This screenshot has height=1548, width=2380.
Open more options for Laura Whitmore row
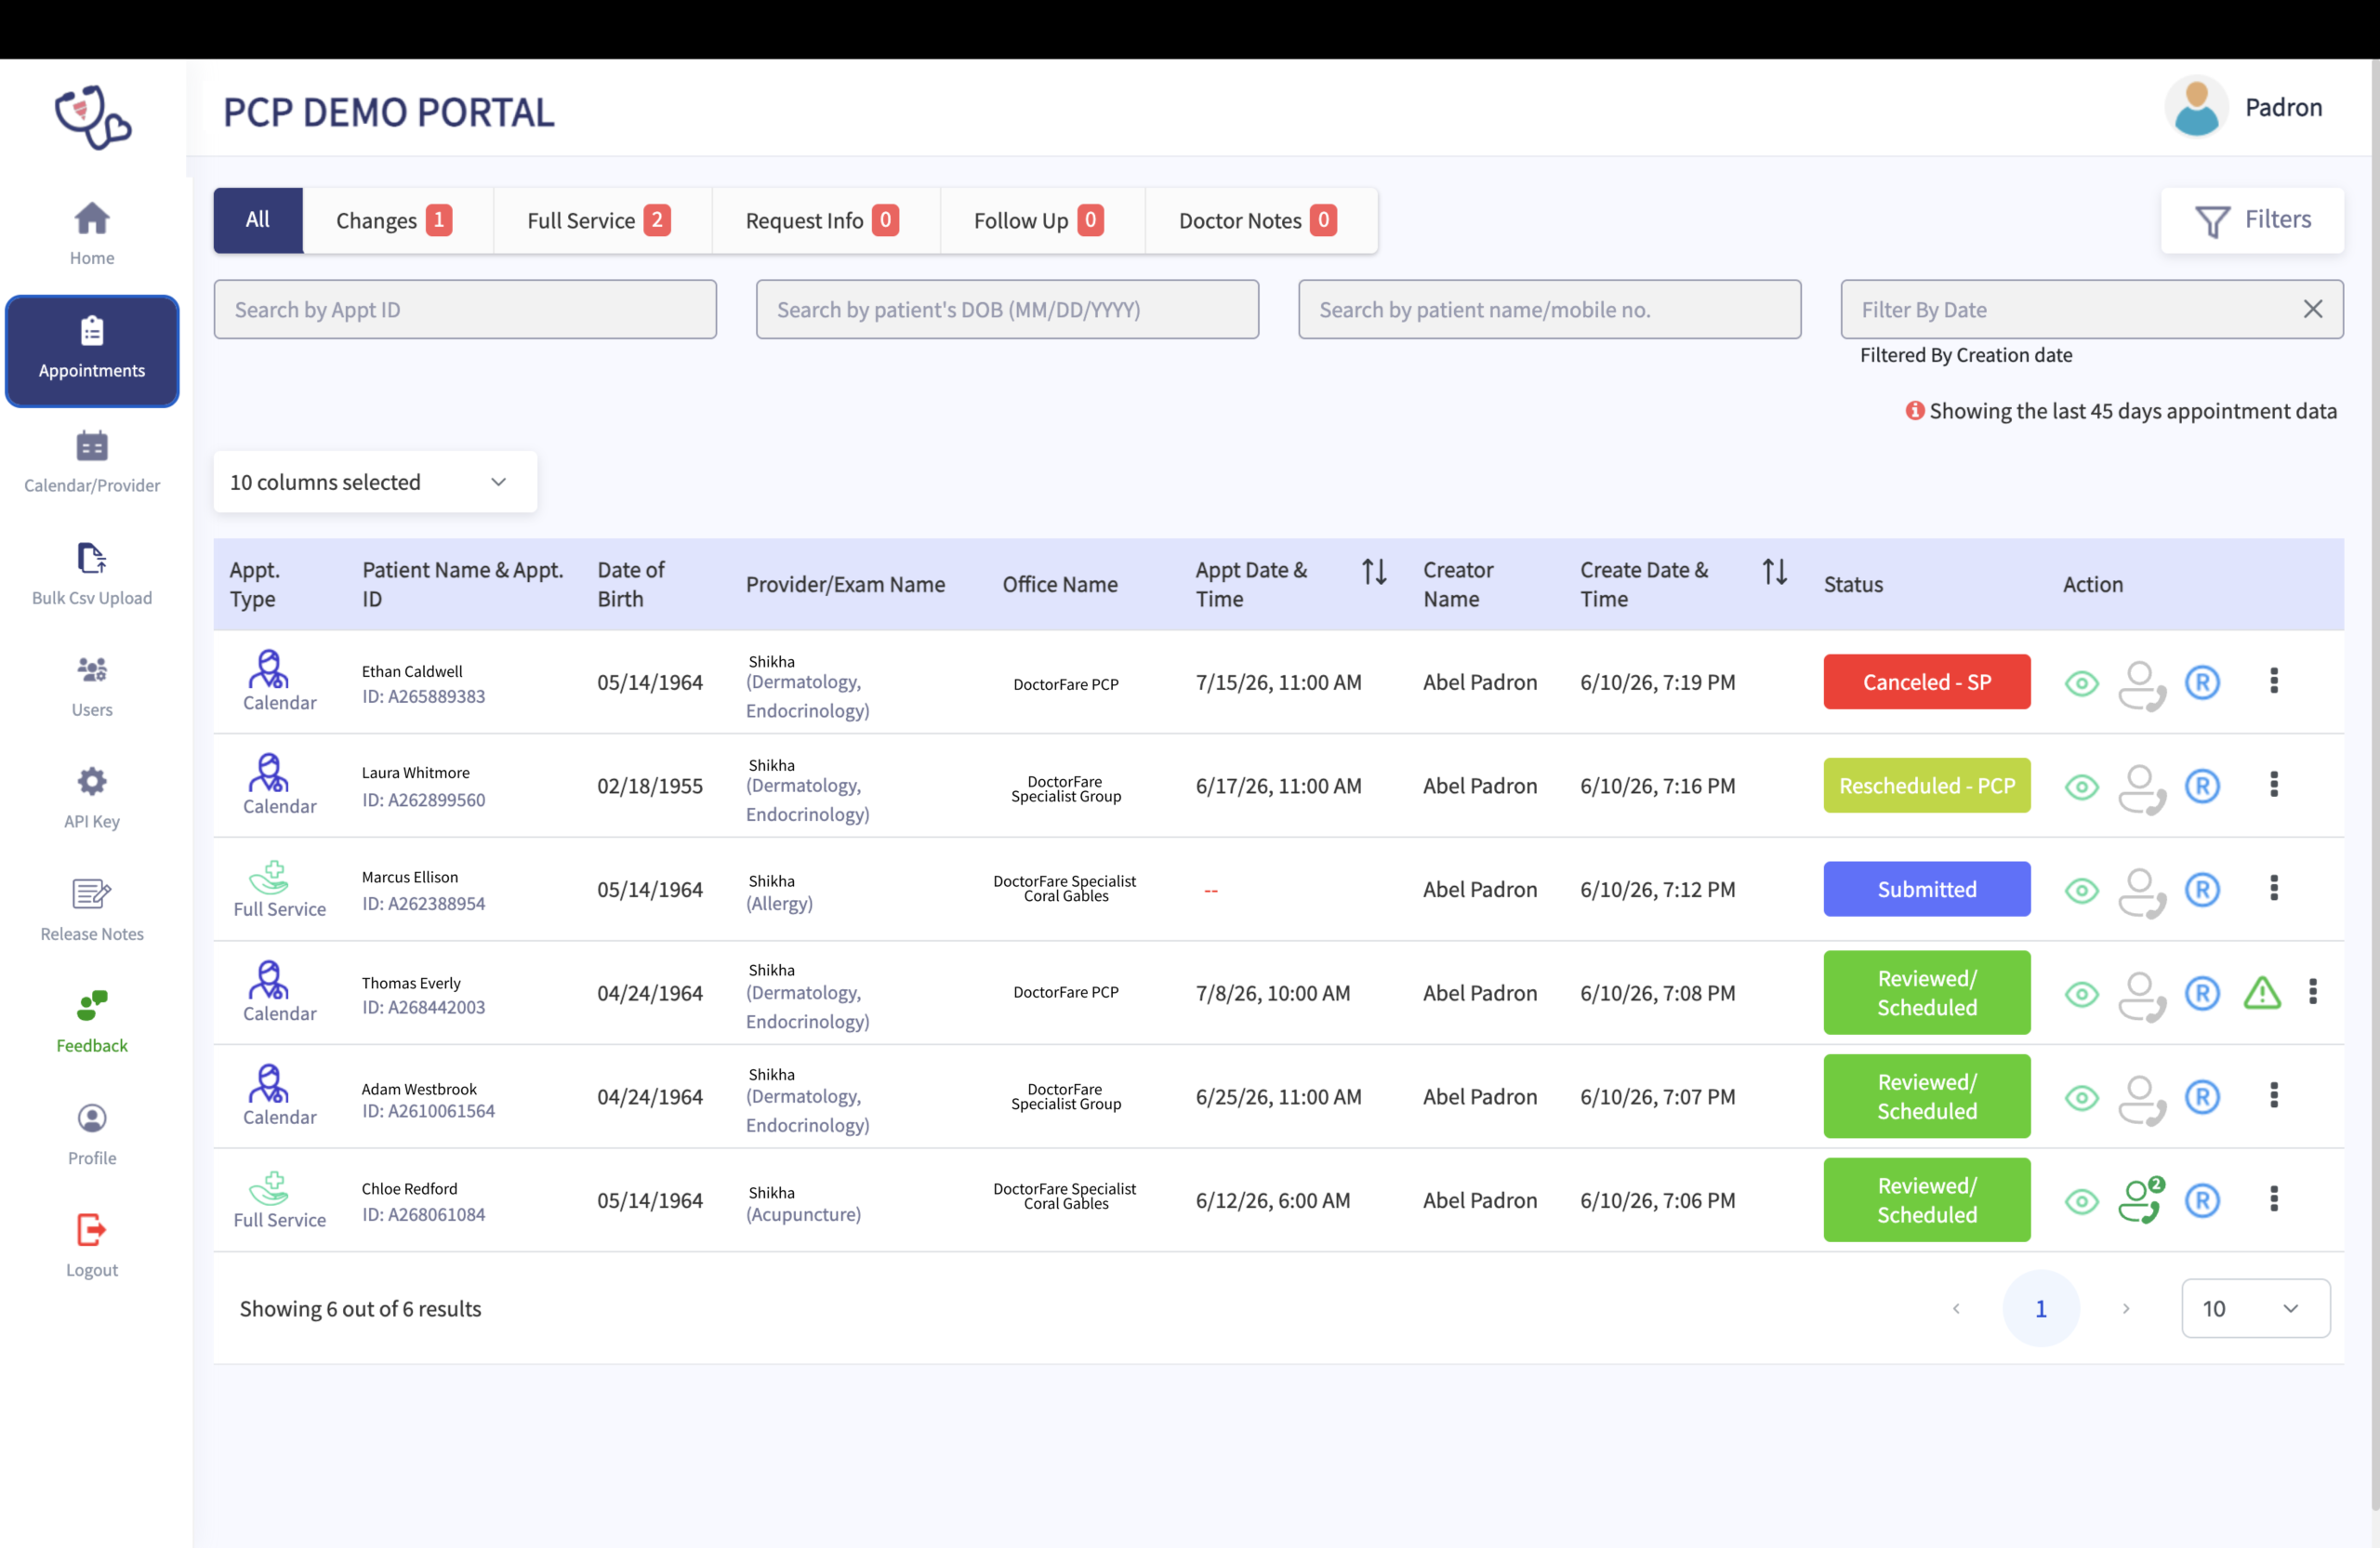click(x=2274, y=785)
